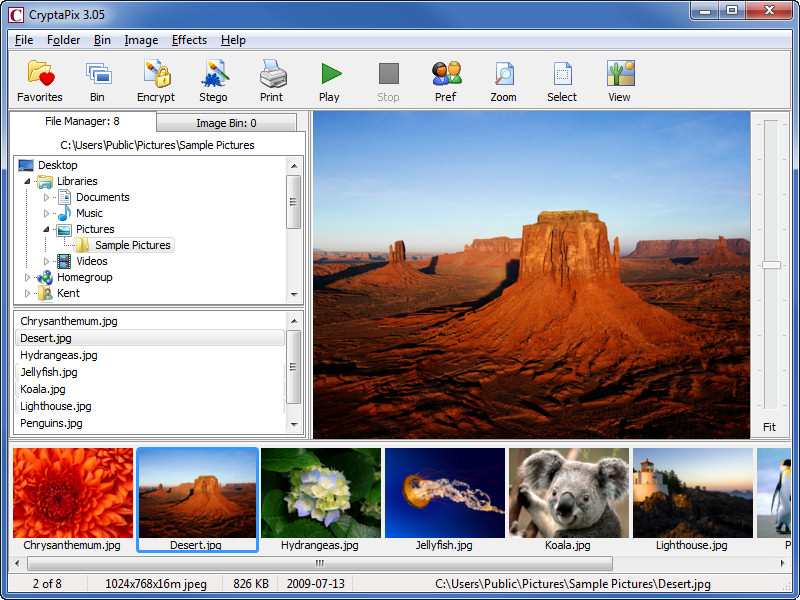Expand the Documents folder
Viewport: 800px width, 600px height.
[x=46, y=197]
